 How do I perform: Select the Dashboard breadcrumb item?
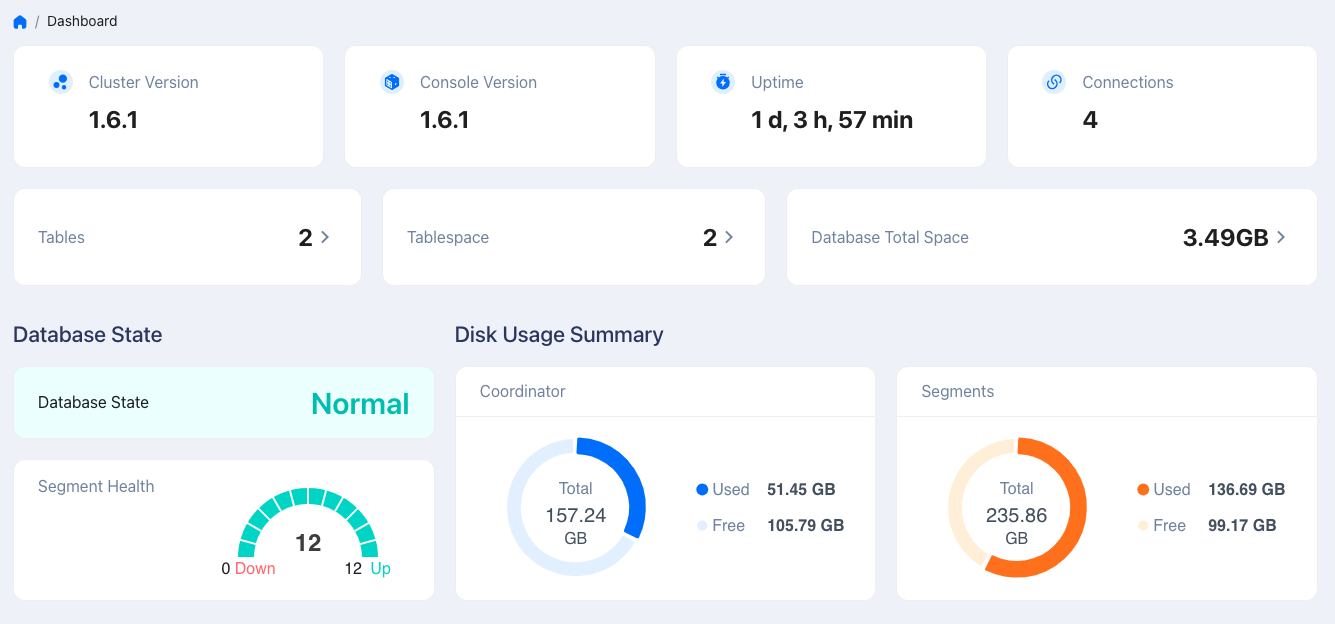pyautogui.click(x=82, y=21)
